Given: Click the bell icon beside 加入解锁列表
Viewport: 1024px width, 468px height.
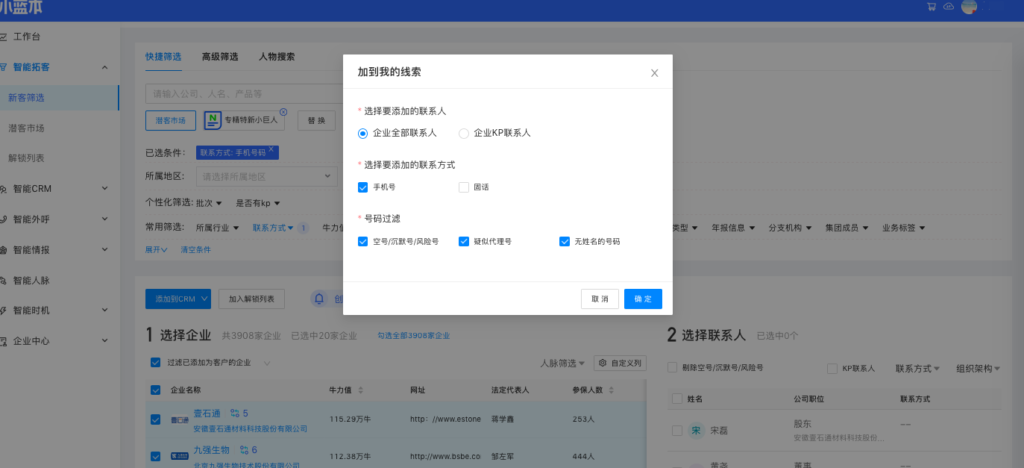Looking at the screenshot, I should pyautogui.click(x=319, y=298).
